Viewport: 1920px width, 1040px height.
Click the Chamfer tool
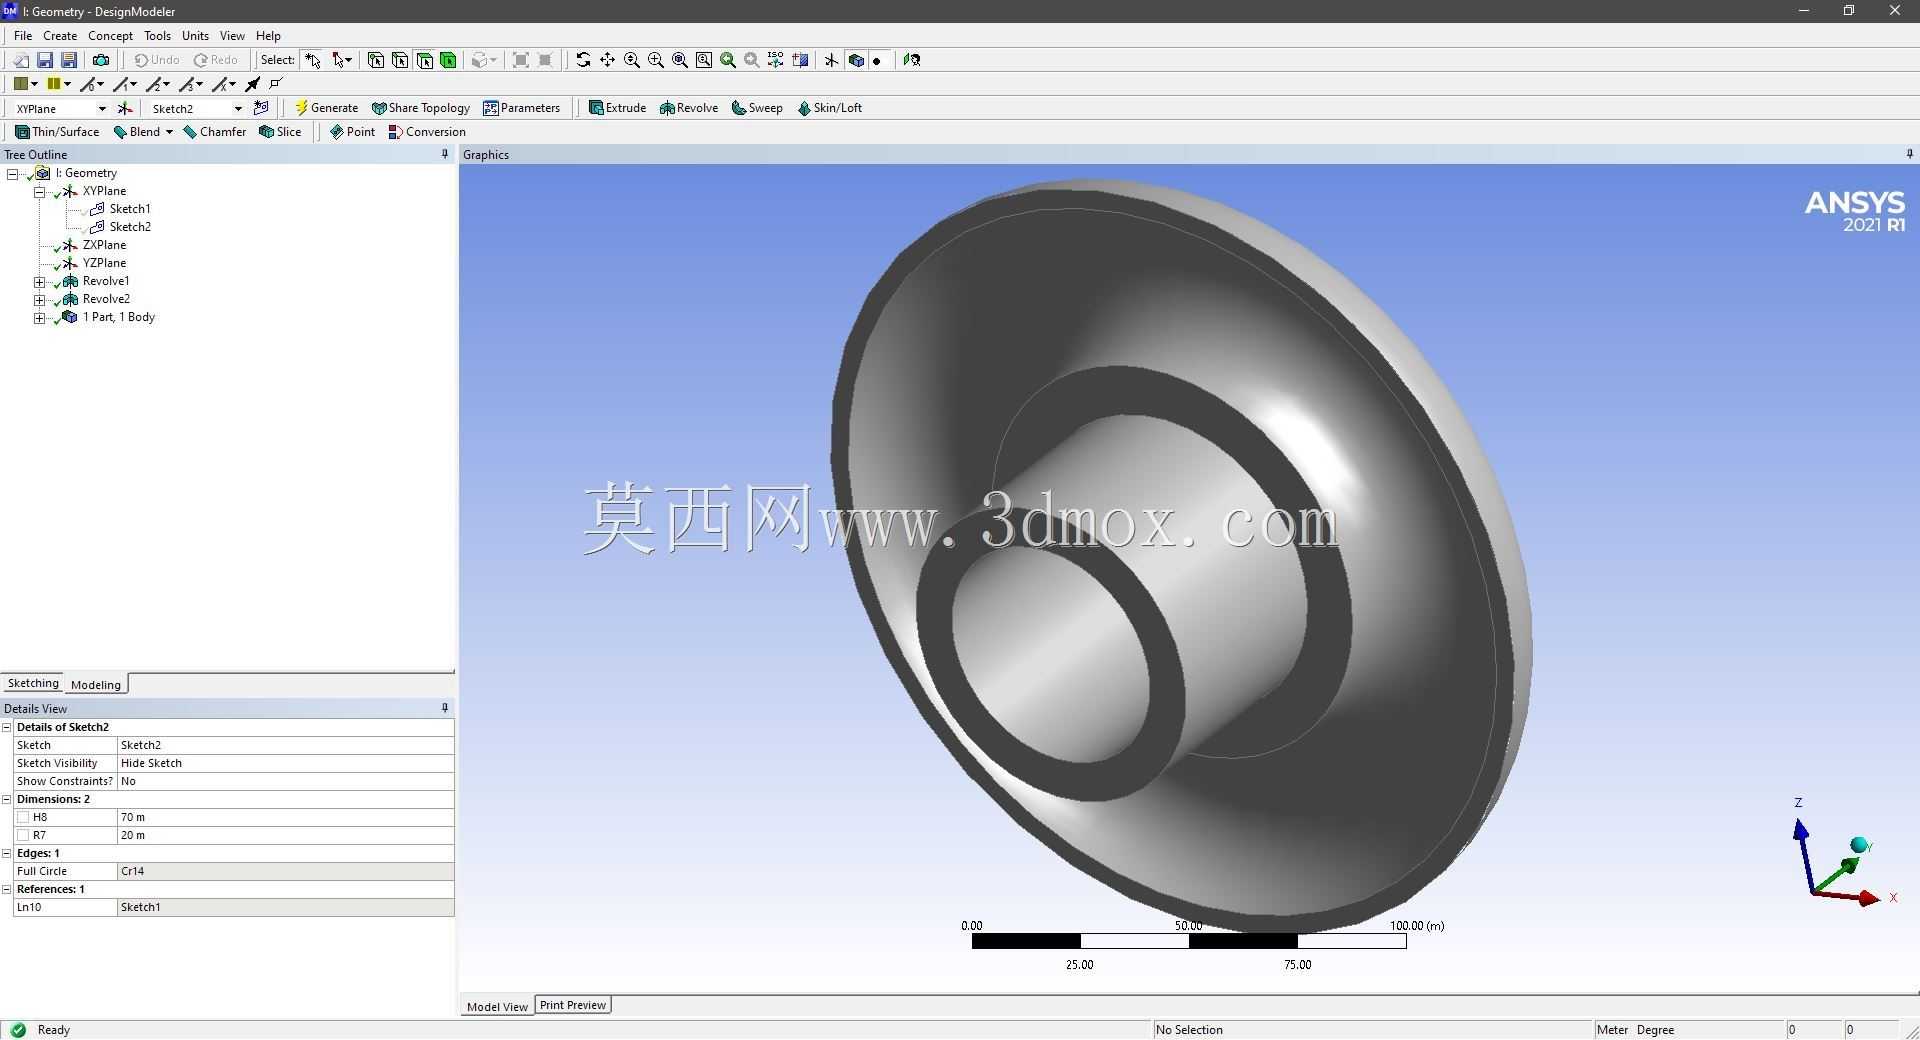click(x=215, y=132)
